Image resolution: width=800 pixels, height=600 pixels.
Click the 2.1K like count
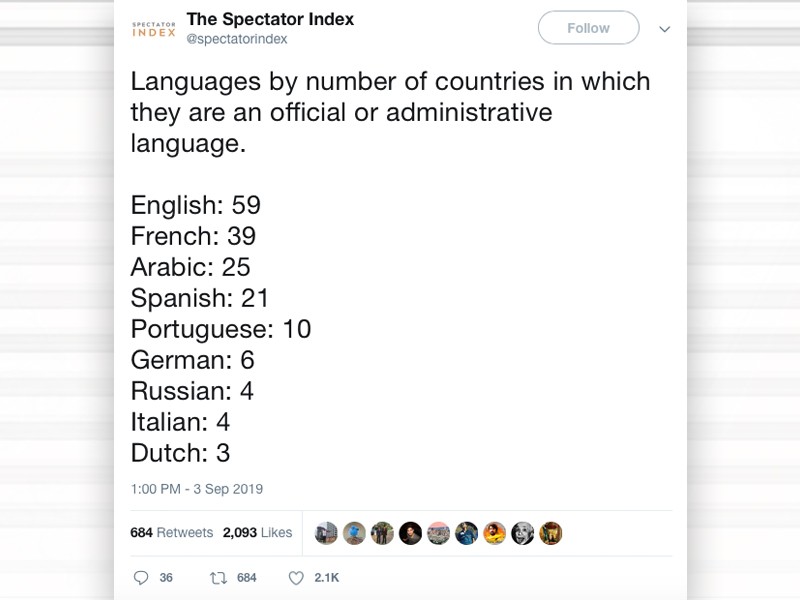[x=327, y=578]
